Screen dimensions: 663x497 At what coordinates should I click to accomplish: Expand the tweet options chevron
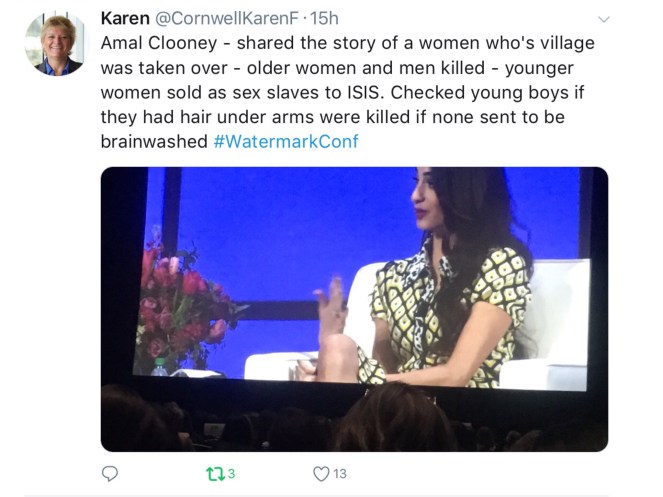(x=603, y=19)
